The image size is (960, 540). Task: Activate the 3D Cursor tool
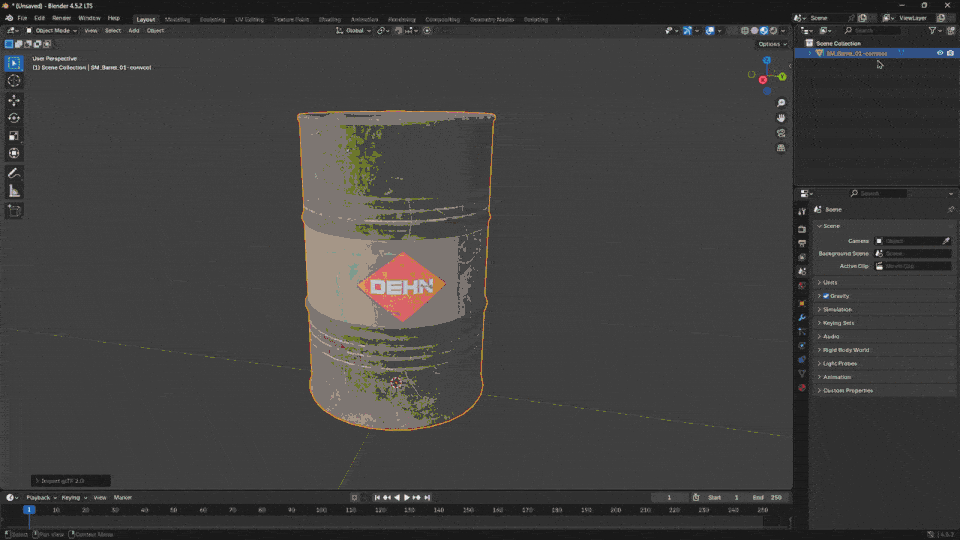pyautogui.click(x=14, y=81)
